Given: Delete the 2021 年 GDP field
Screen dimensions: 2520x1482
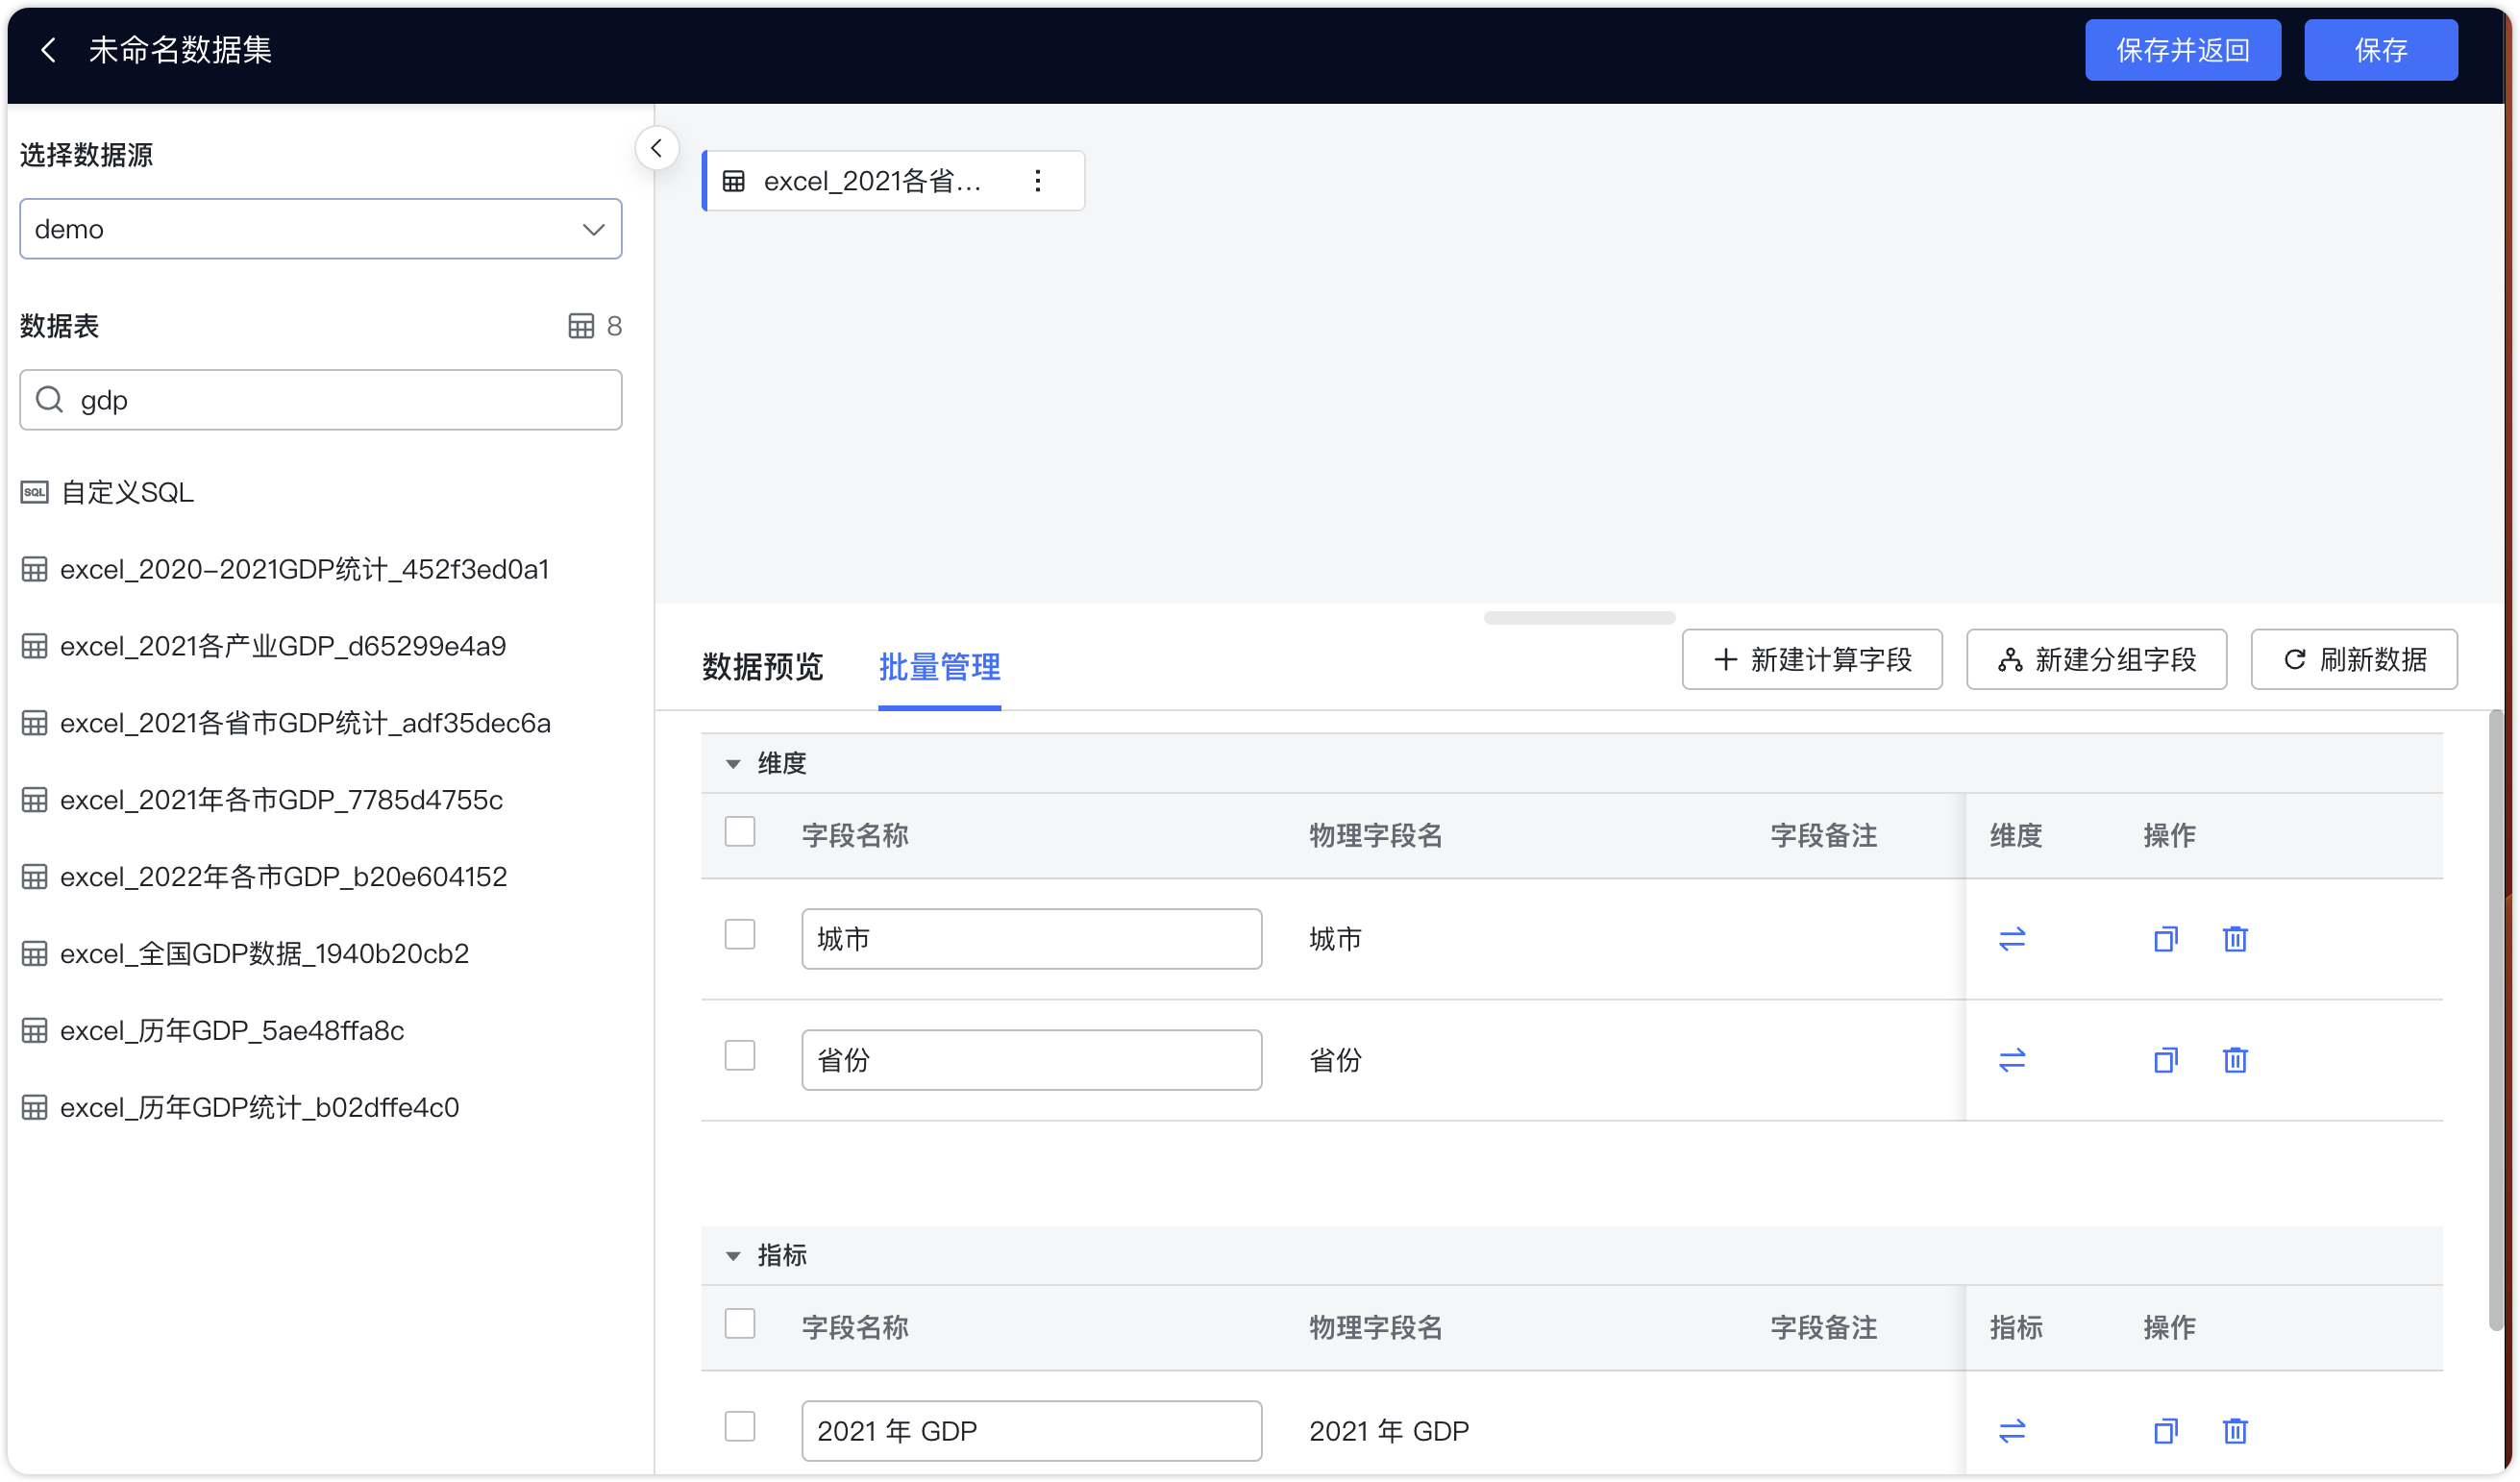Looking at the screenshot, I should point(2235,1431).
